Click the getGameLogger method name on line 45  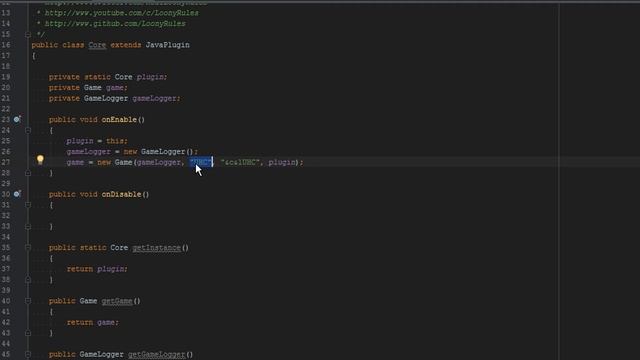click(x=156, y=354)
